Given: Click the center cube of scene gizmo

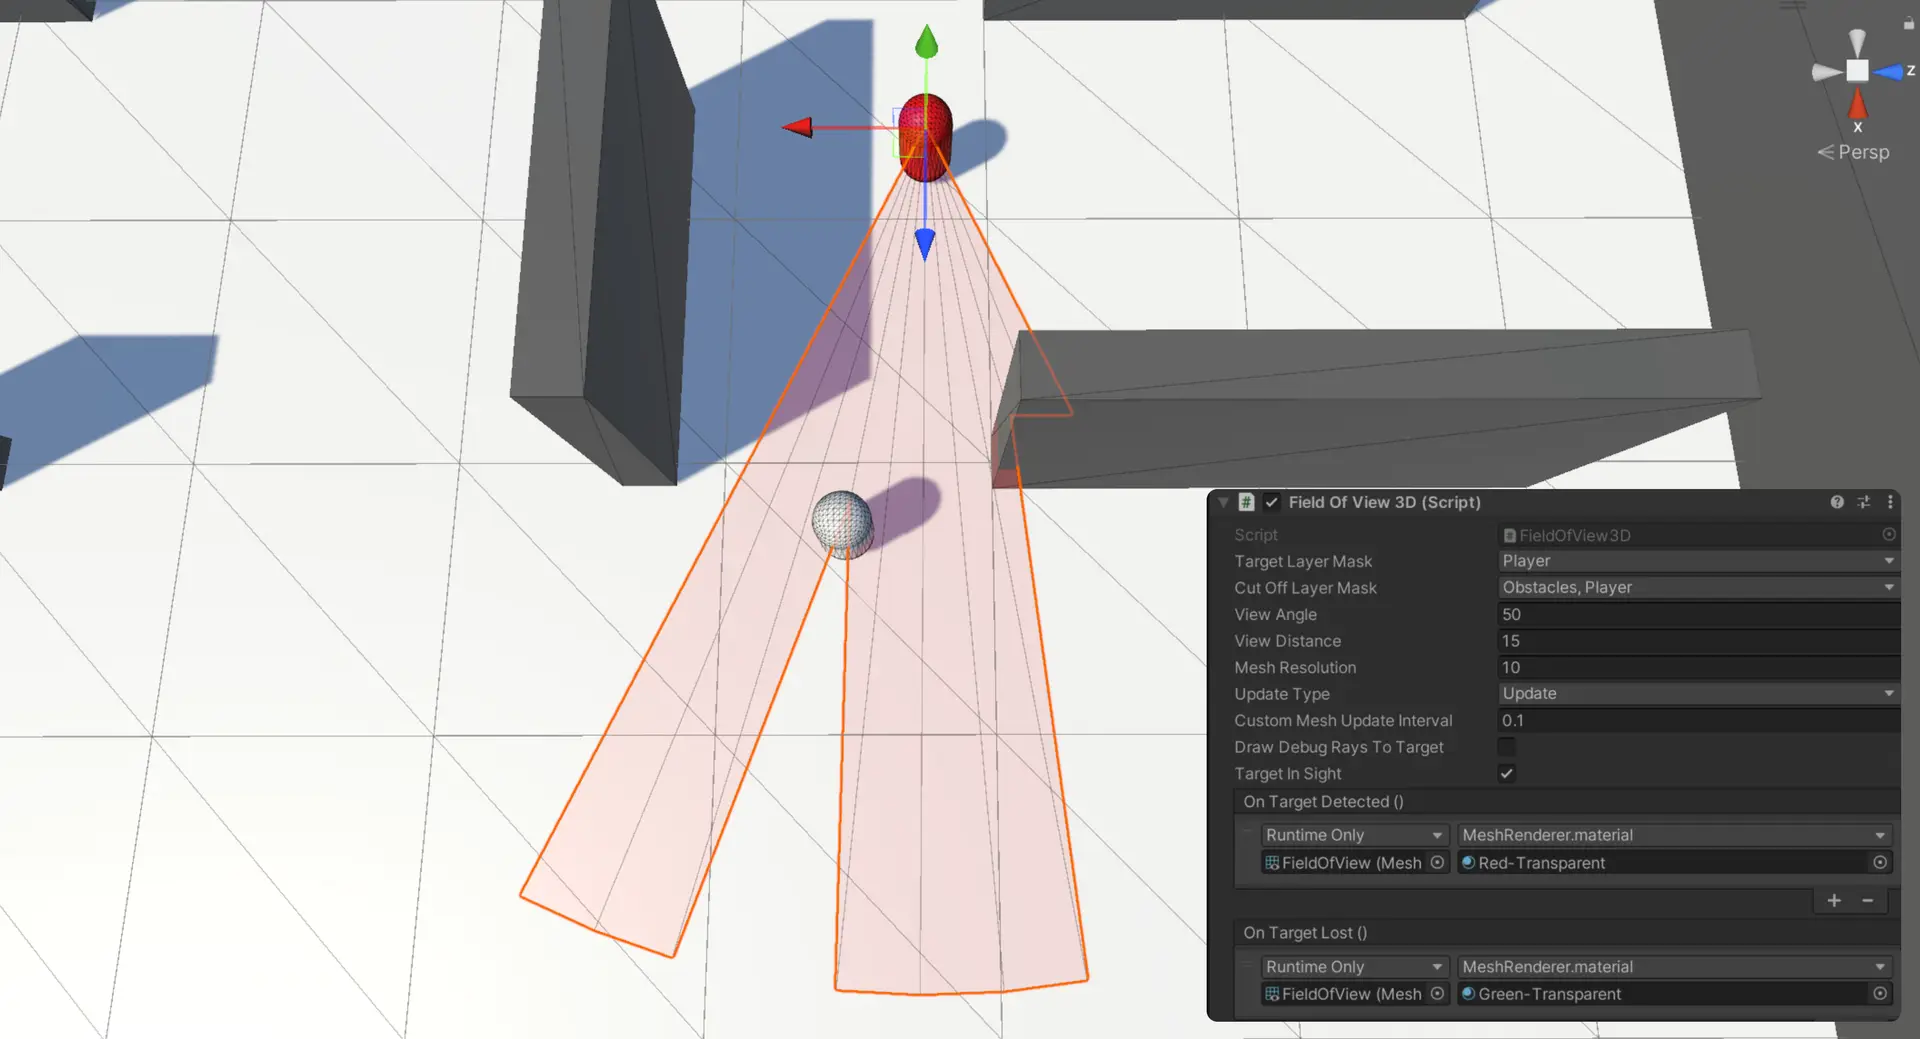Looking at the screenshot, I should click(x=1857, y=70).
